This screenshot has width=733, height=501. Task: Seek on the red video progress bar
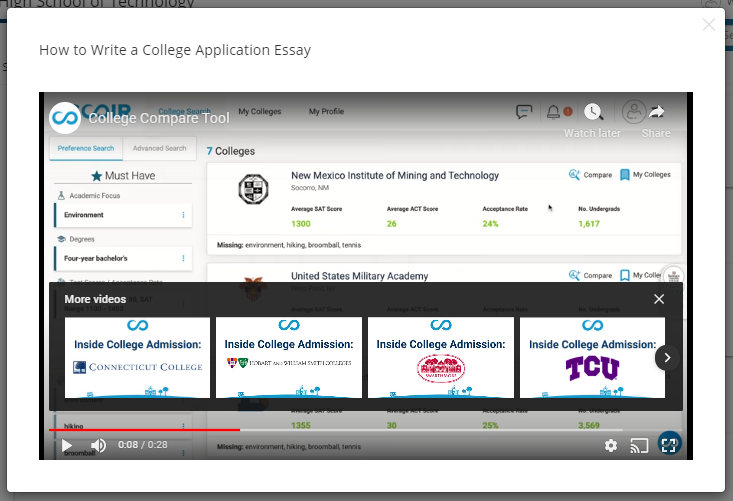(x=144, y=429)
